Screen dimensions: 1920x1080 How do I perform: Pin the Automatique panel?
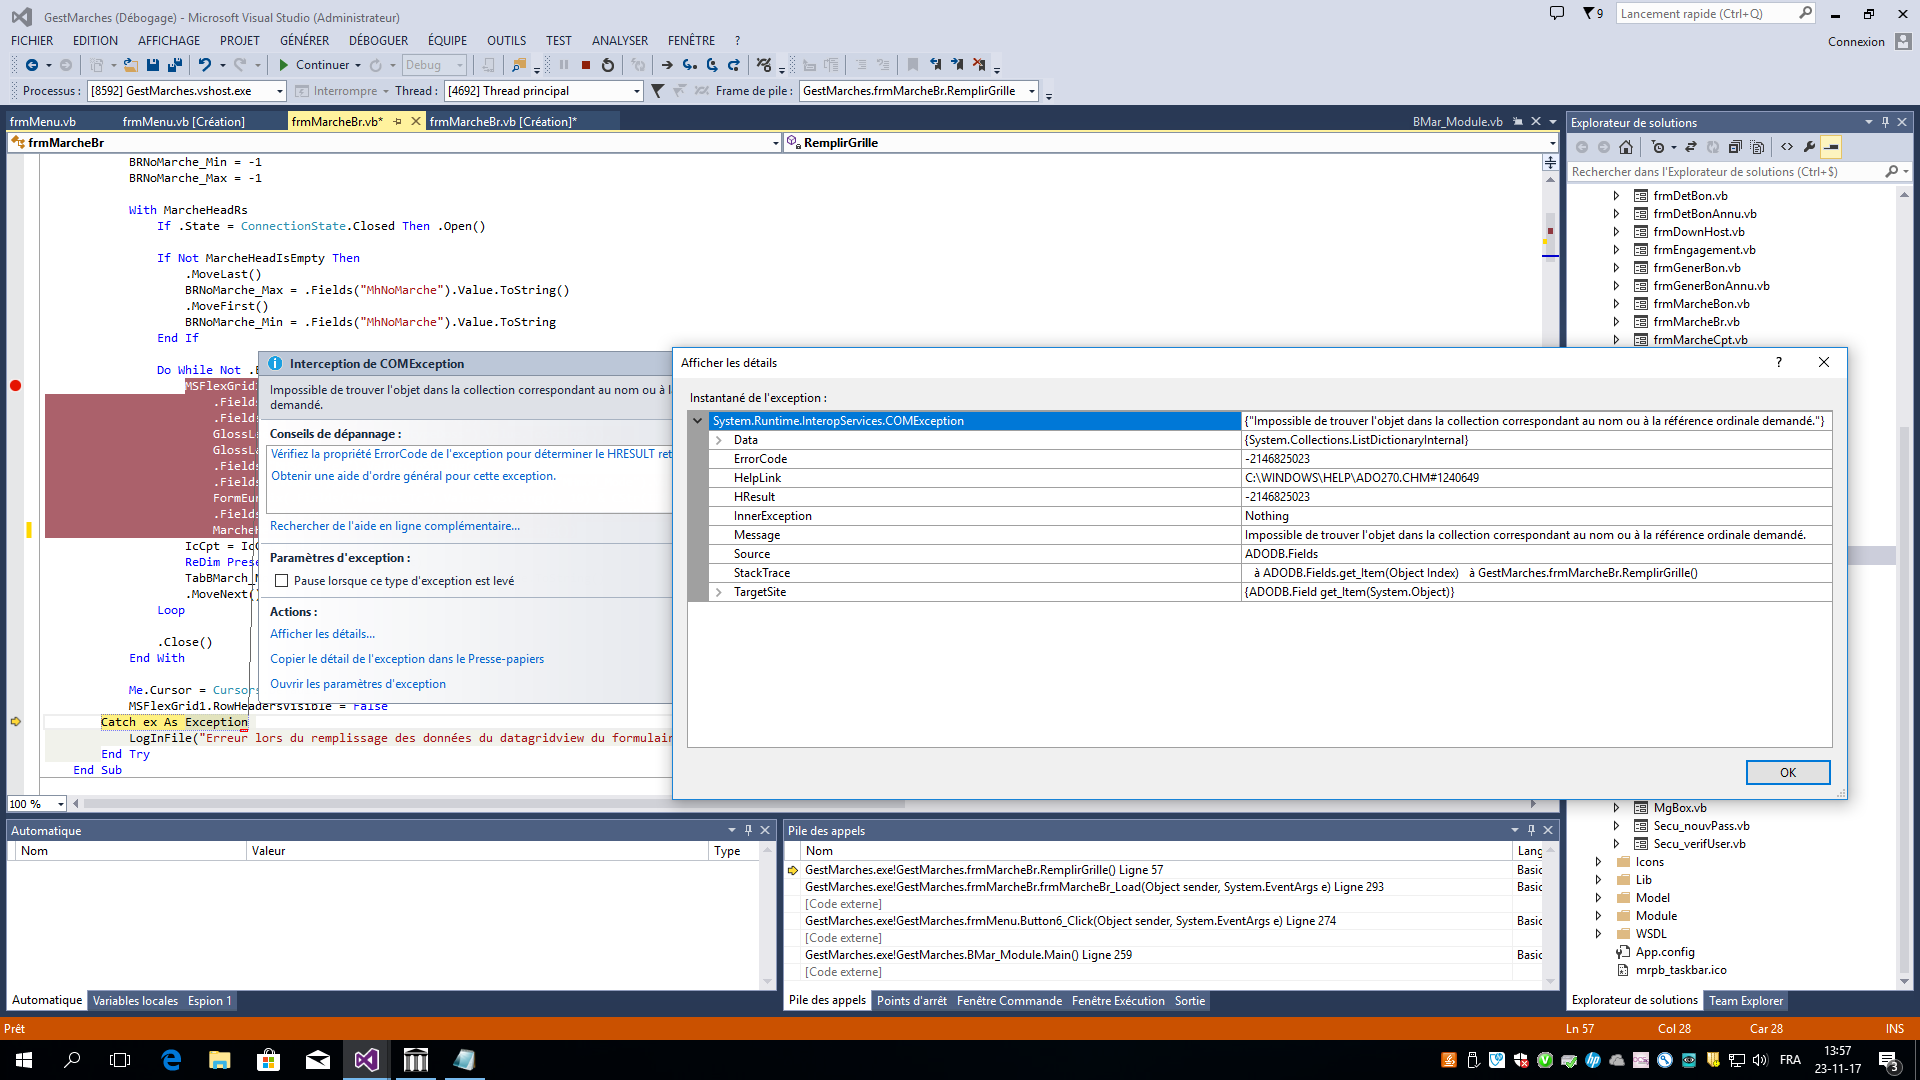click(x=748, y=830)
